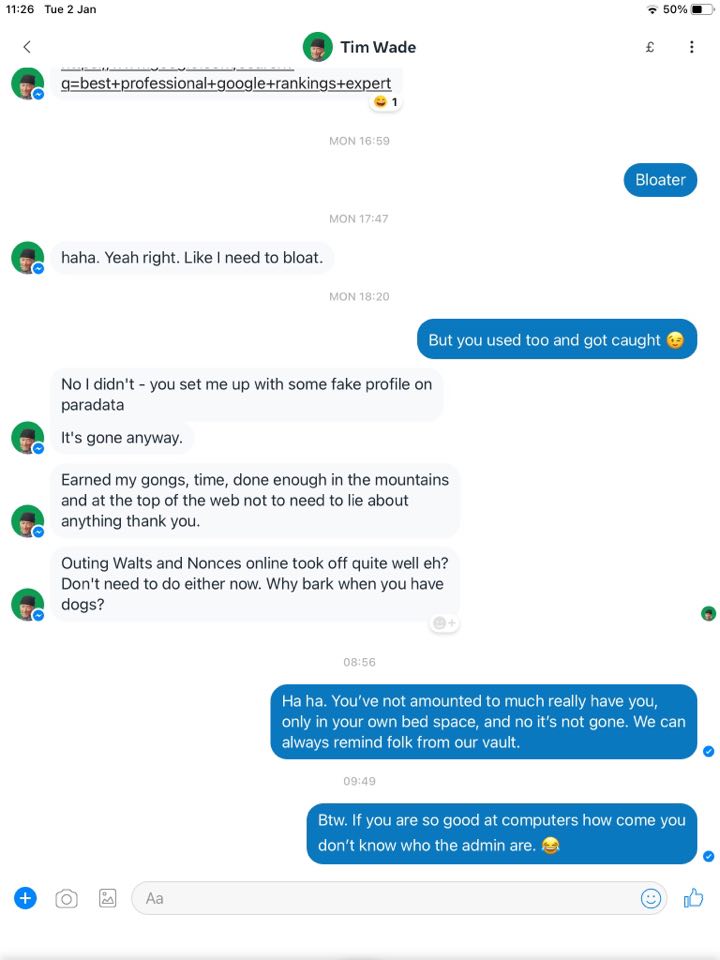This screenshot has height=960, width=720.
Task: Open the three-dot more options menu
Action: [691, 47]
